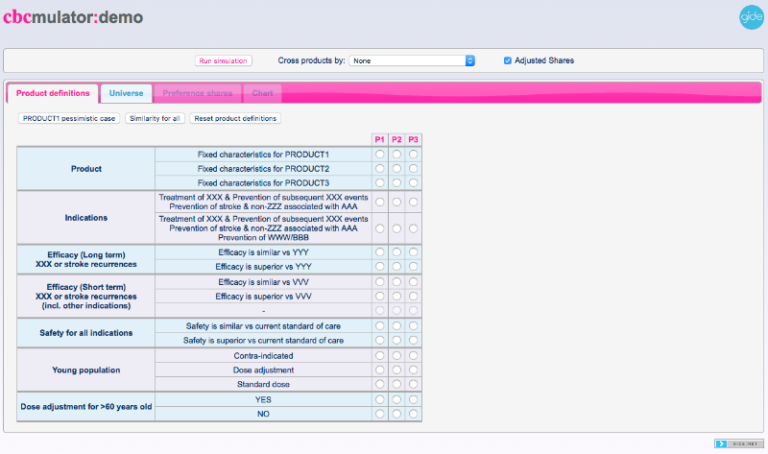Viewport: 768px width, 454px height.
Task: Click the cbcmulator:demo logo
Action: click(72, 17)
